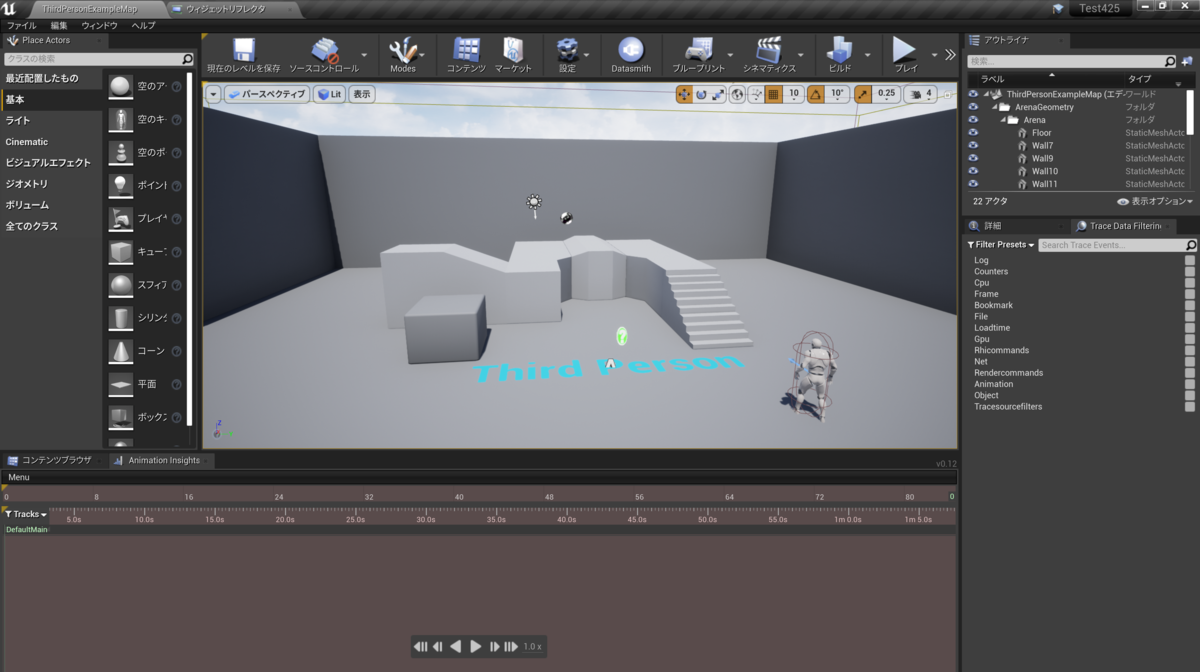Open the outliner View Options dropdown

pos(1155,201)
